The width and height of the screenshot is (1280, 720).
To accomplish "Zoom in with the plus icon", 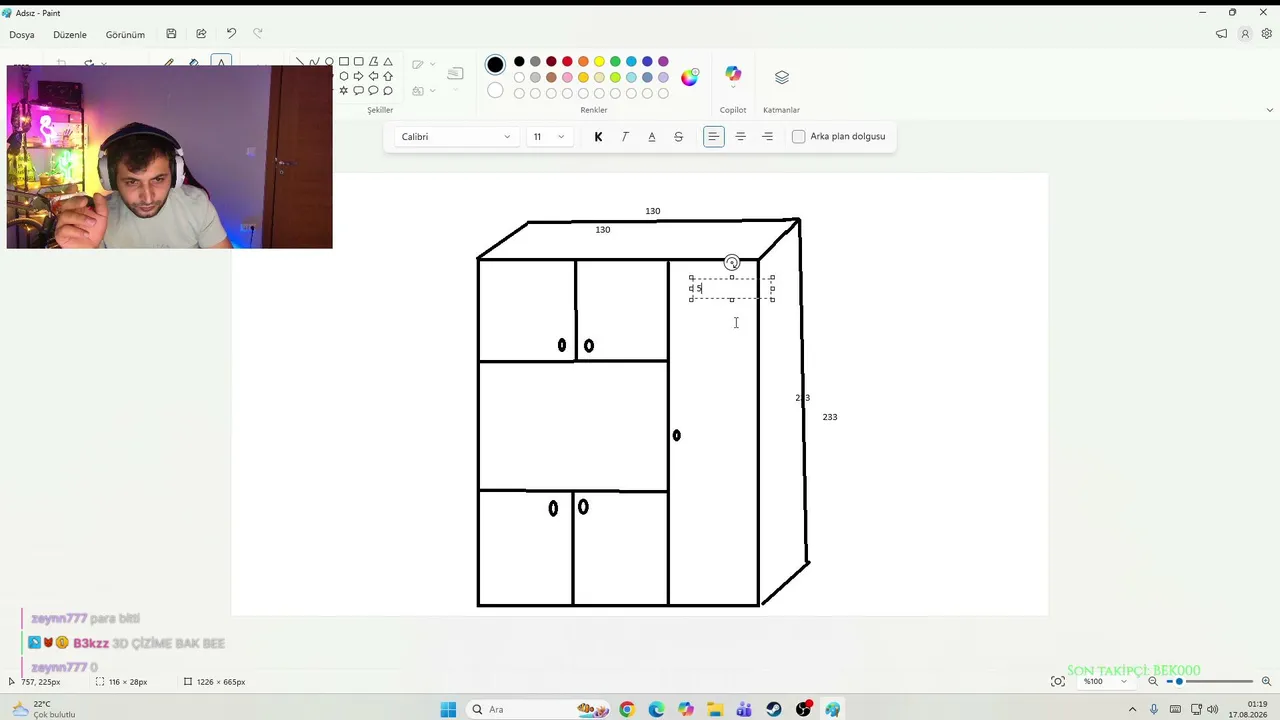I will coord(1267,681).
